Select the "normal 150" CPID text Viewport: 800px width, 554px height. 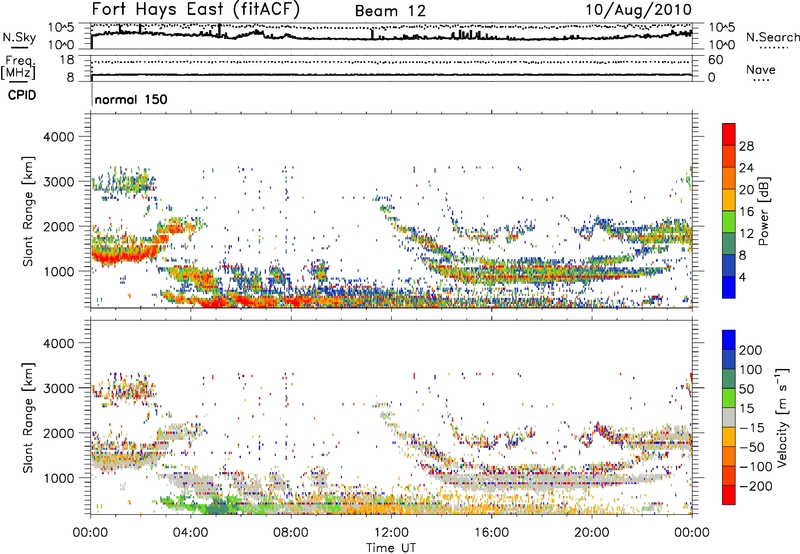click(x=131, y=99)
